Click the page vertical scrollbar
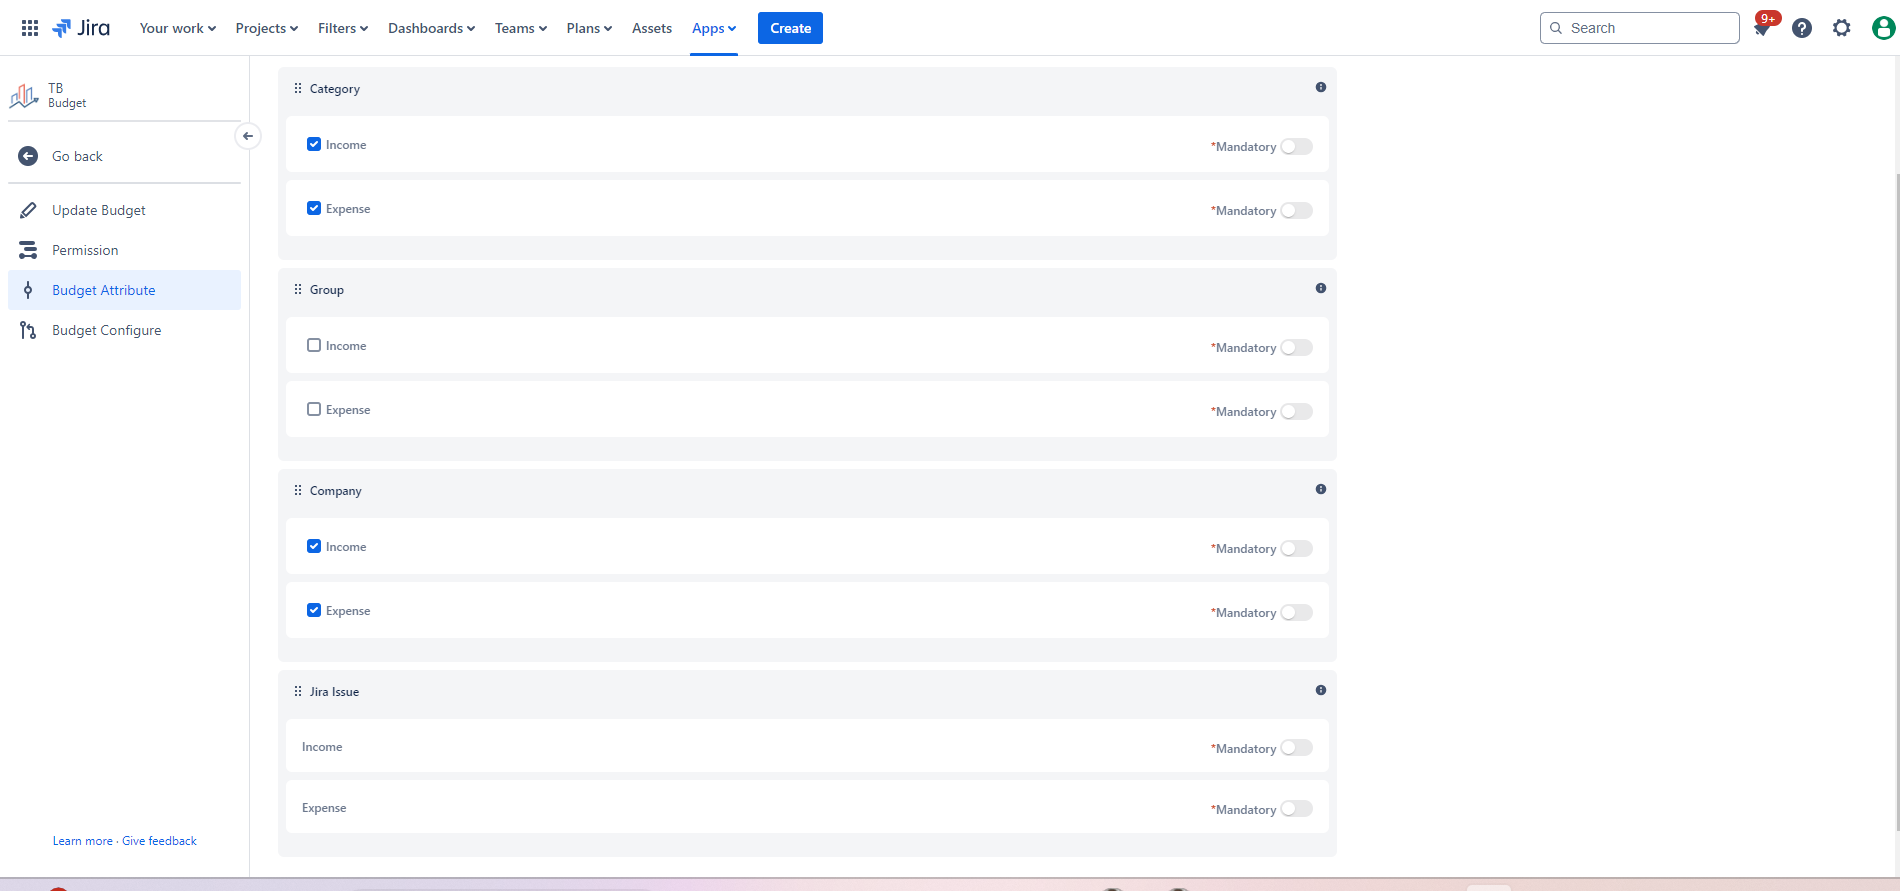Viewport: 1900px width, 891px height. pos(1897,500)
